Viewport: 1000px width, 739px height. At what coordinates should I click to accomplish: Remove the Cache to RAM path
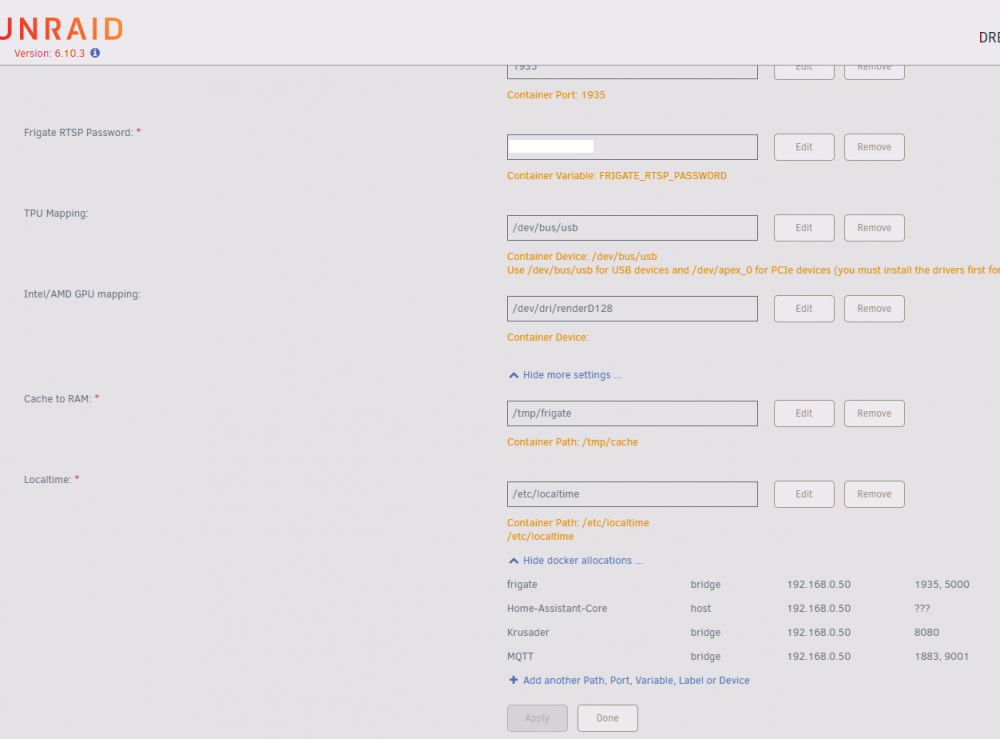tap(874, 414)
